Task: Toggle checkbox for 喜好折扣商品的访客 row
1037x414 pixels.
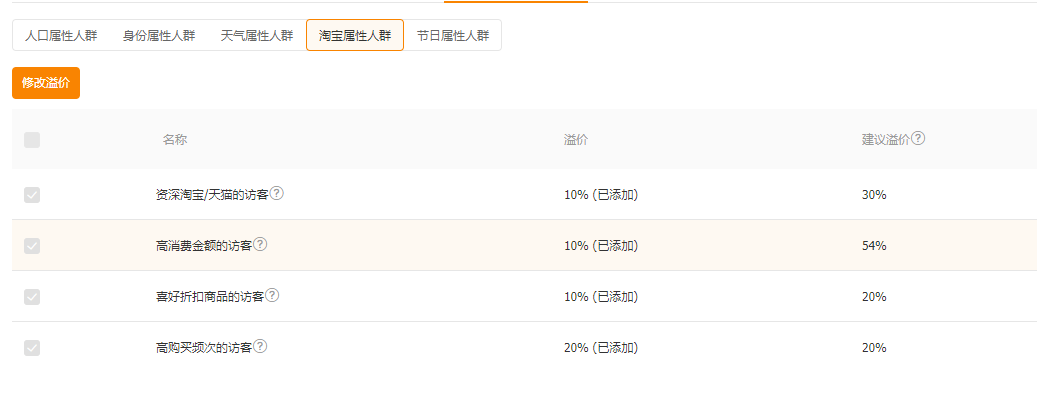Action: [x=32, y=297]
